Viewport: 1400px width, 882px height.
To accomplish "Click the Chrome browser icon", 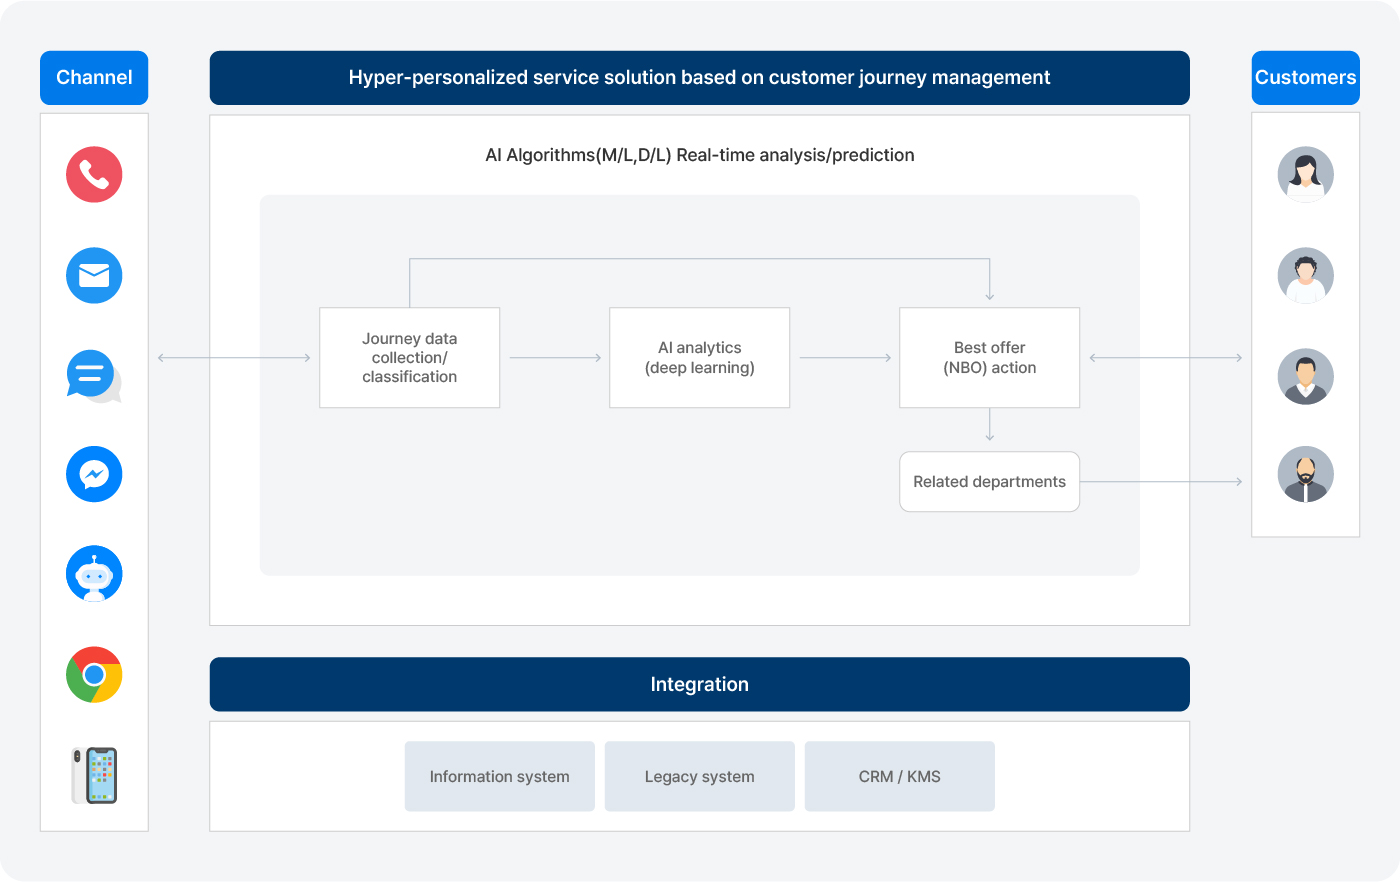I will [x=94, y=675].
